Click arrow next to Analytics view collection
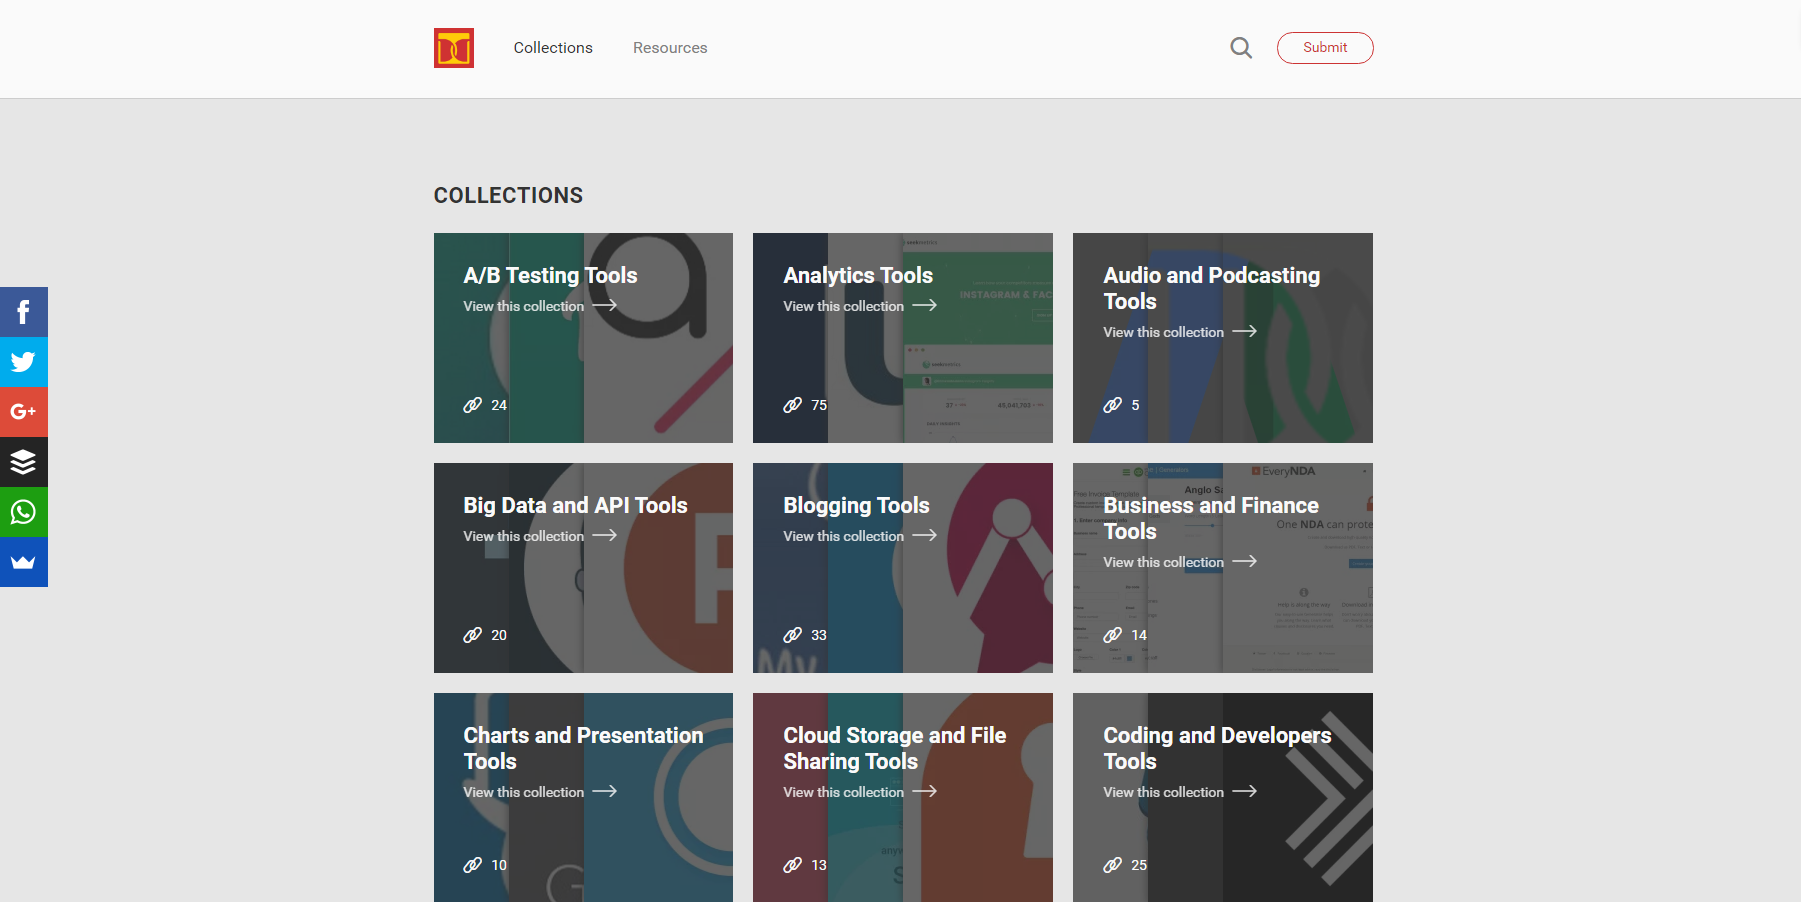 click(925, 305)
